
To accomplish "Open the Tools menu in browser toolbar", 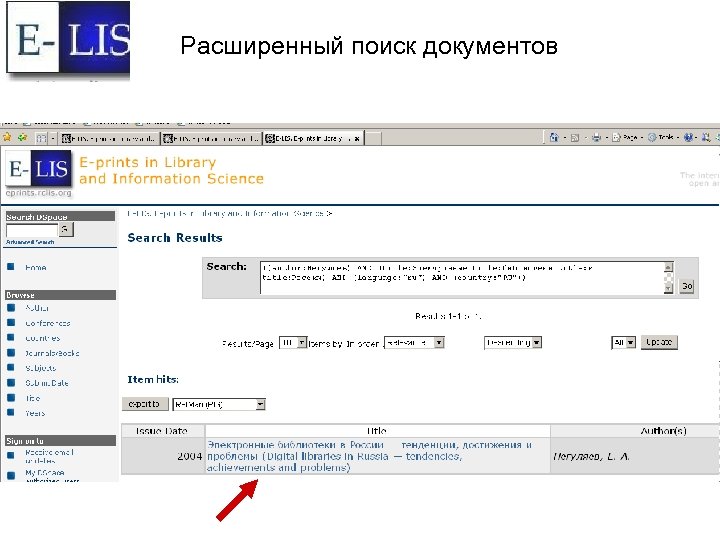I will [663, 137].
